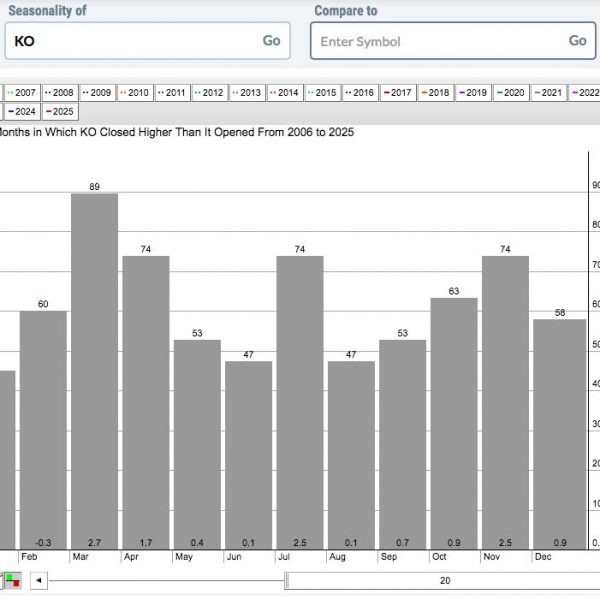Toggle the 2010 year series
600x600 pixels.
coord(135,93)
